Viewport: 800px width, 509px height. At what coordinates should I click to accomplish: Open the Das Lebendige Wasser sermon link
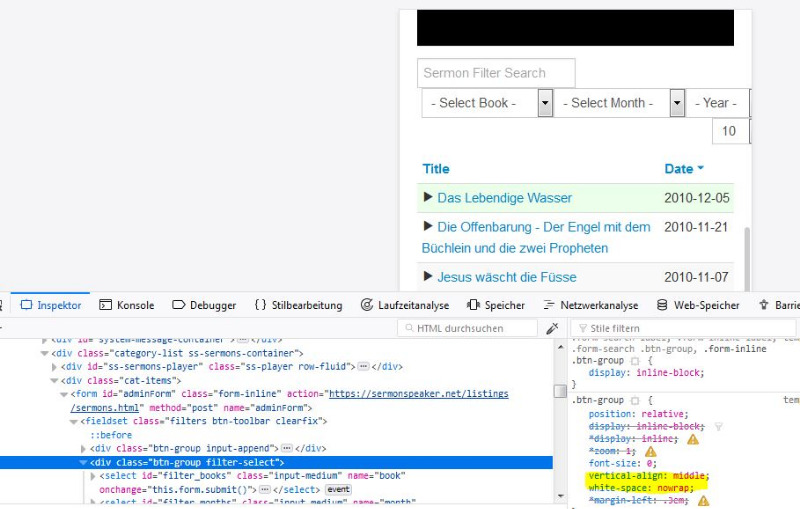coord(505,198)
